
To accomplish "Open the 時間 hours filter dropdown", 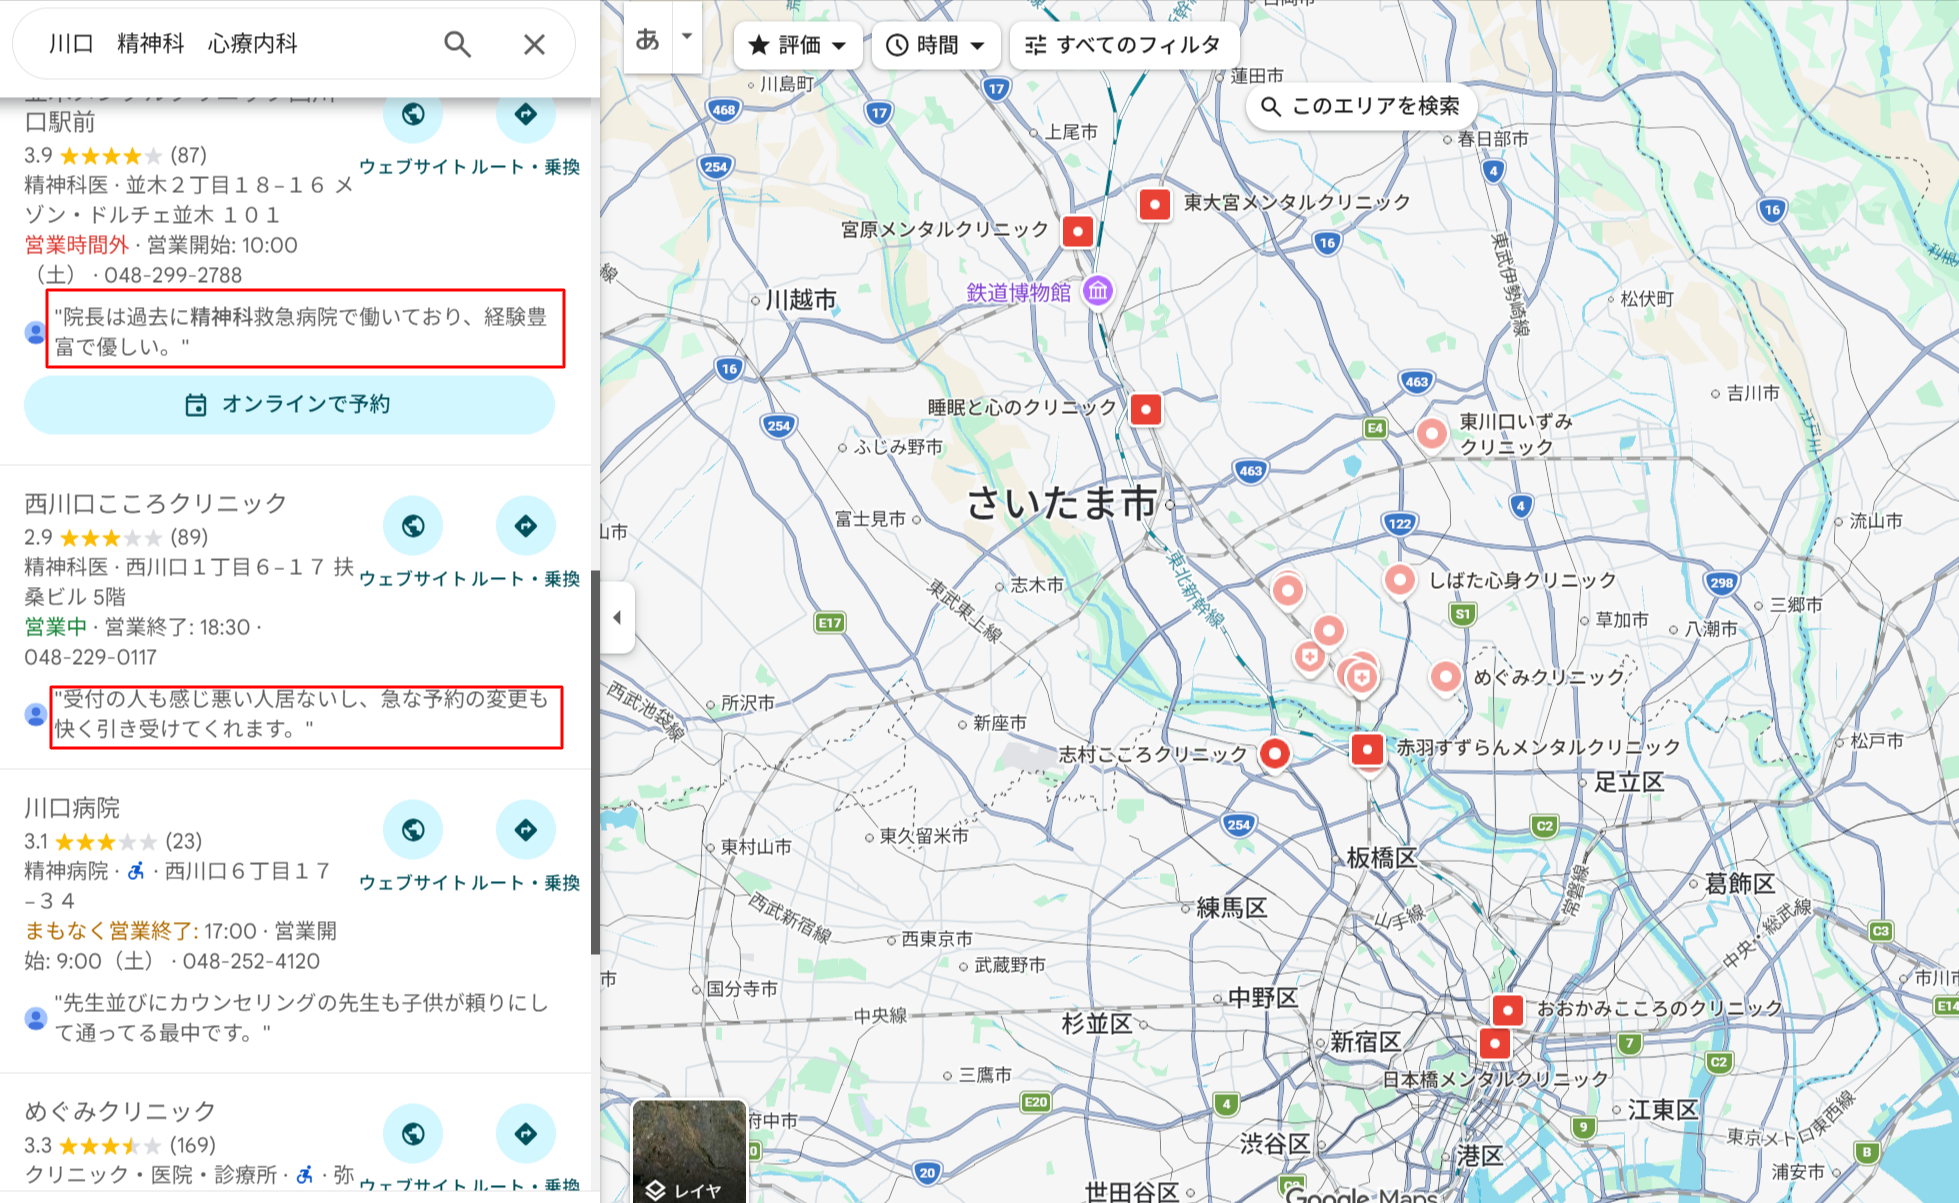I will click(x=936, y=44).
